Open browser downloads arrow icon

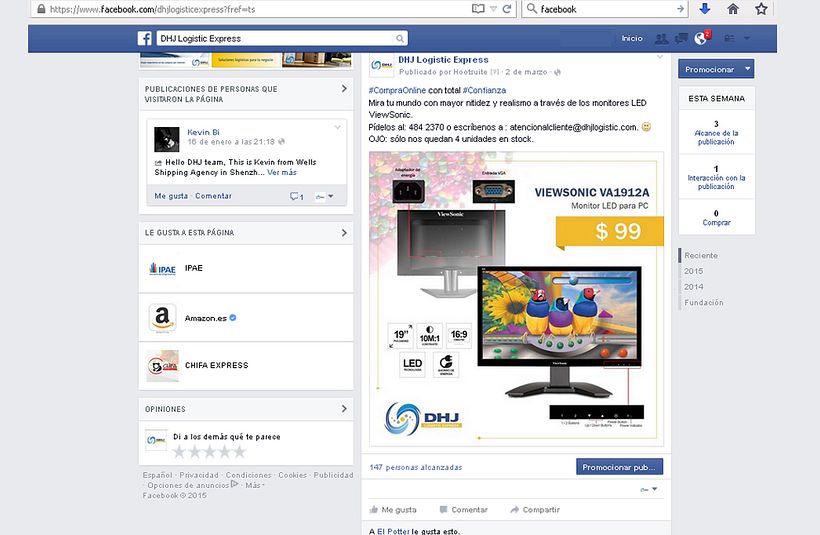(704, 8)
